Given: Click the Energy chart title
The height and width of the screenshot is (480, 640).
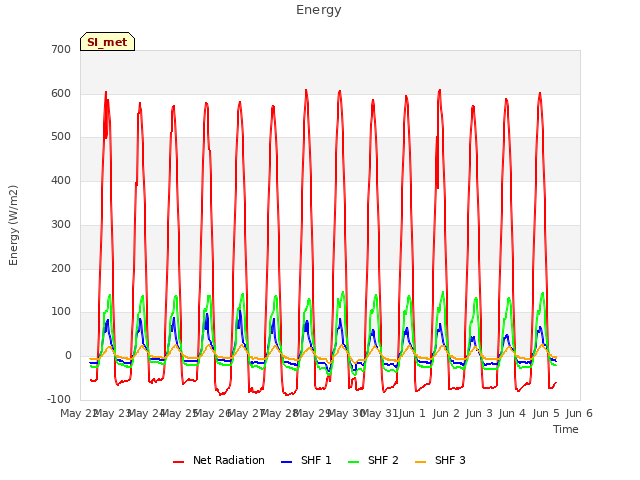Looking at the screenshot, I should 319,10.
